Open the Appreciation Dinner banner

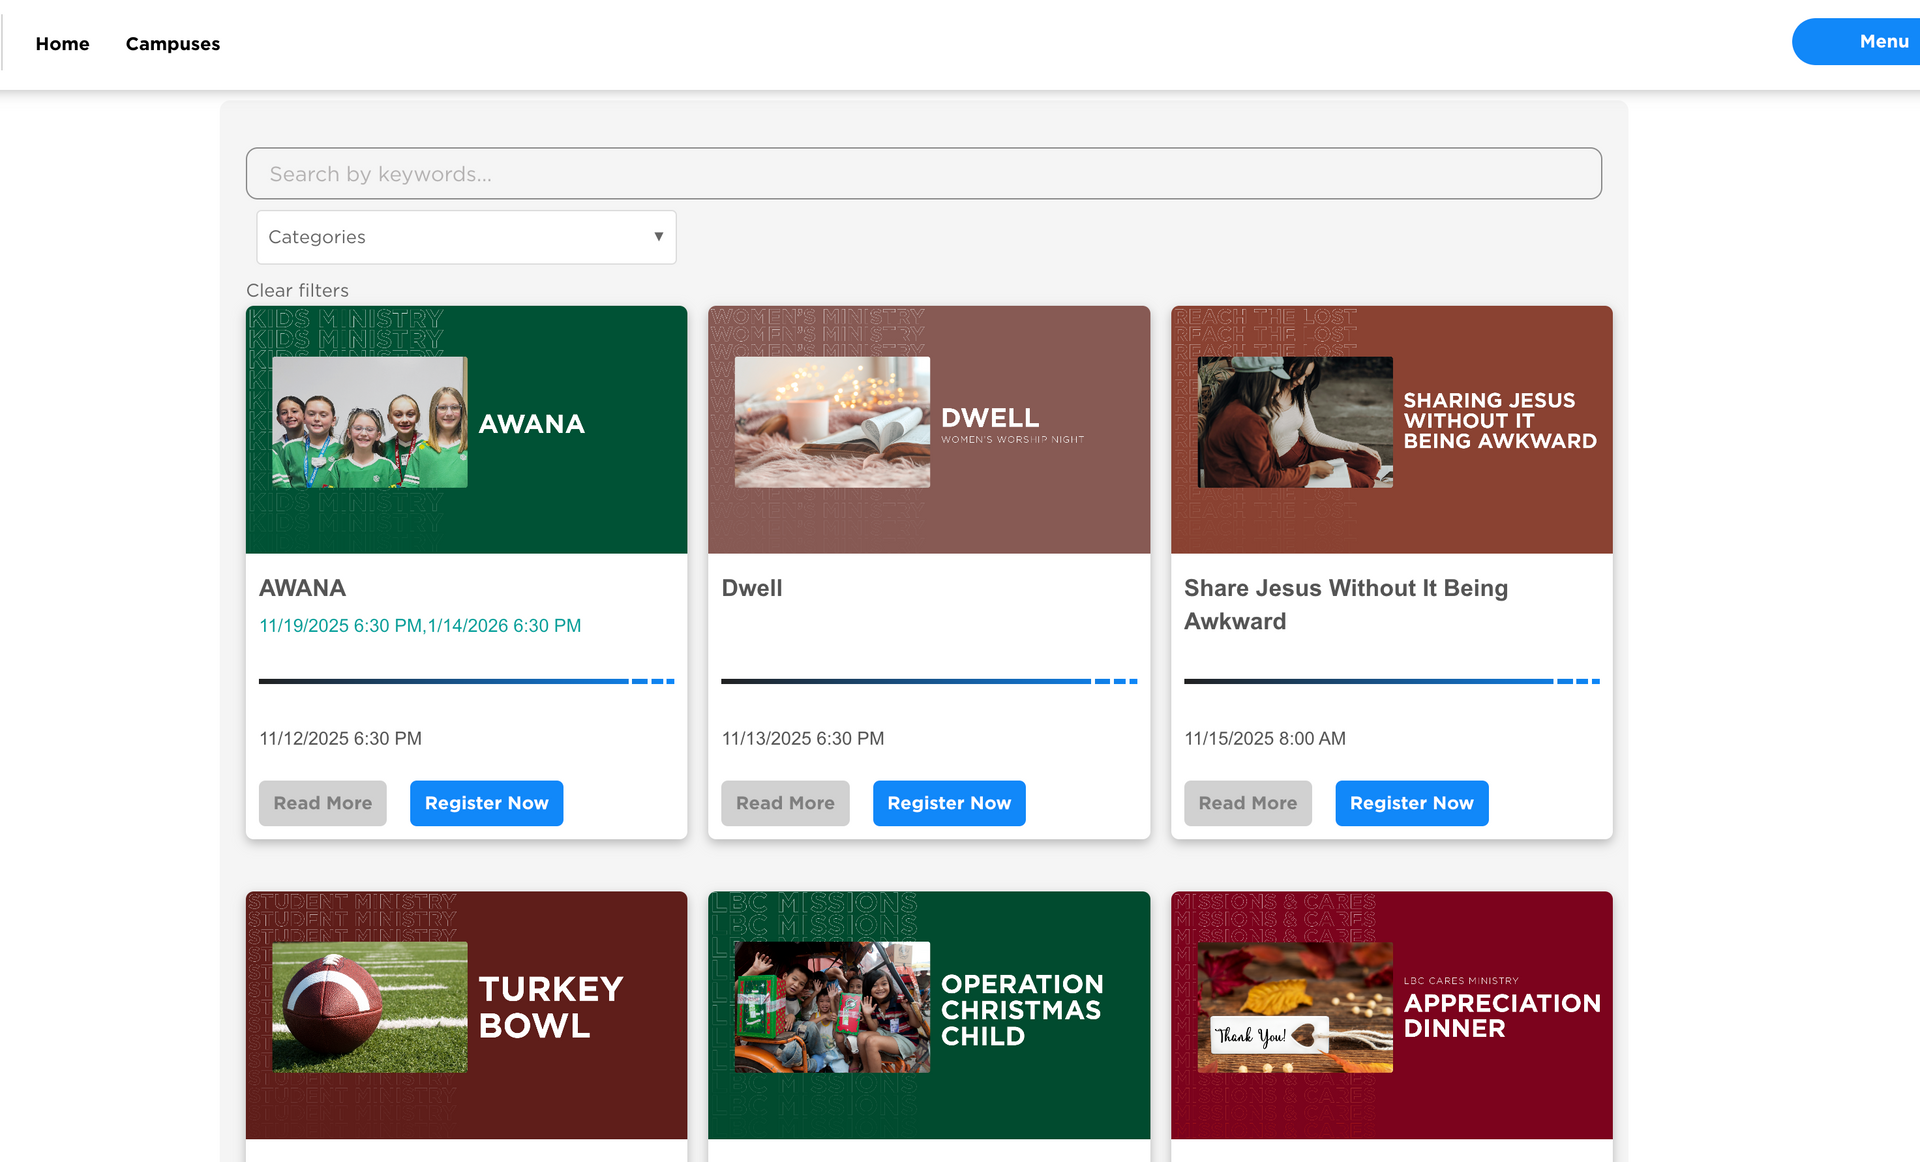tap(1391, 1014)
